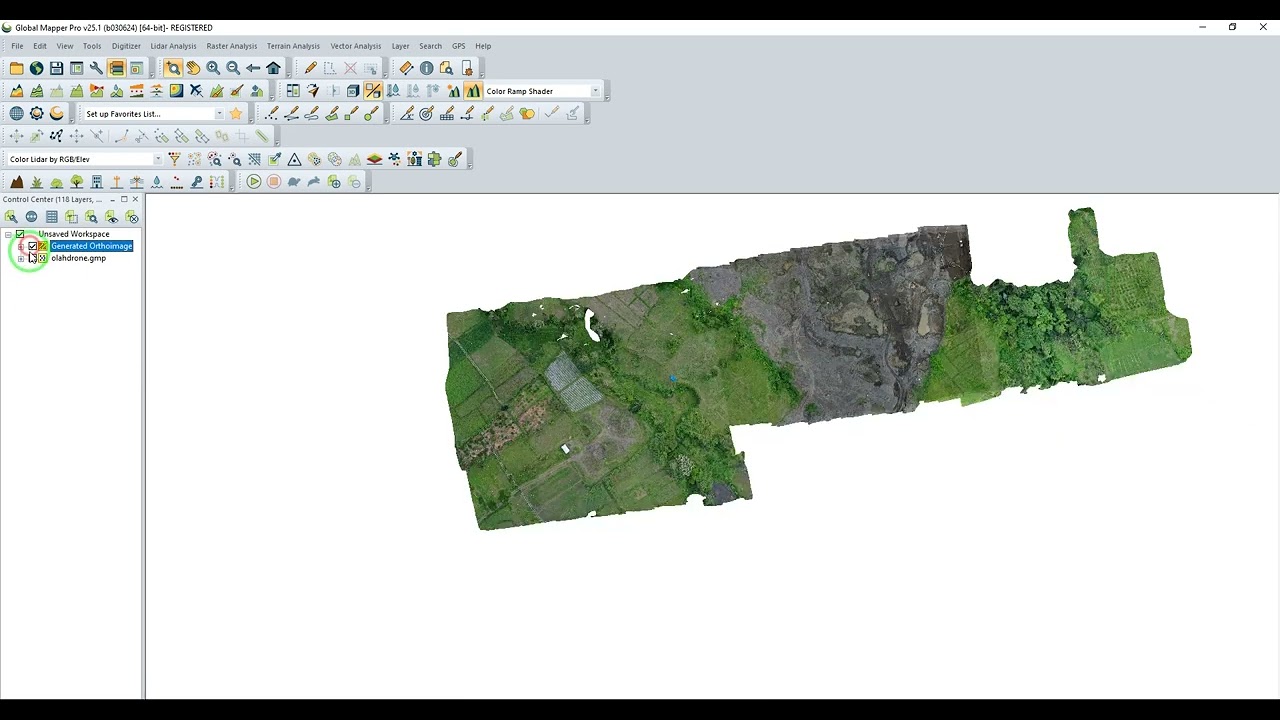Image resolution: width=1280 pixels, height=720 pixels.
Task: Open the Help menu
Action: pyautogui.click(x=483, y=46)
